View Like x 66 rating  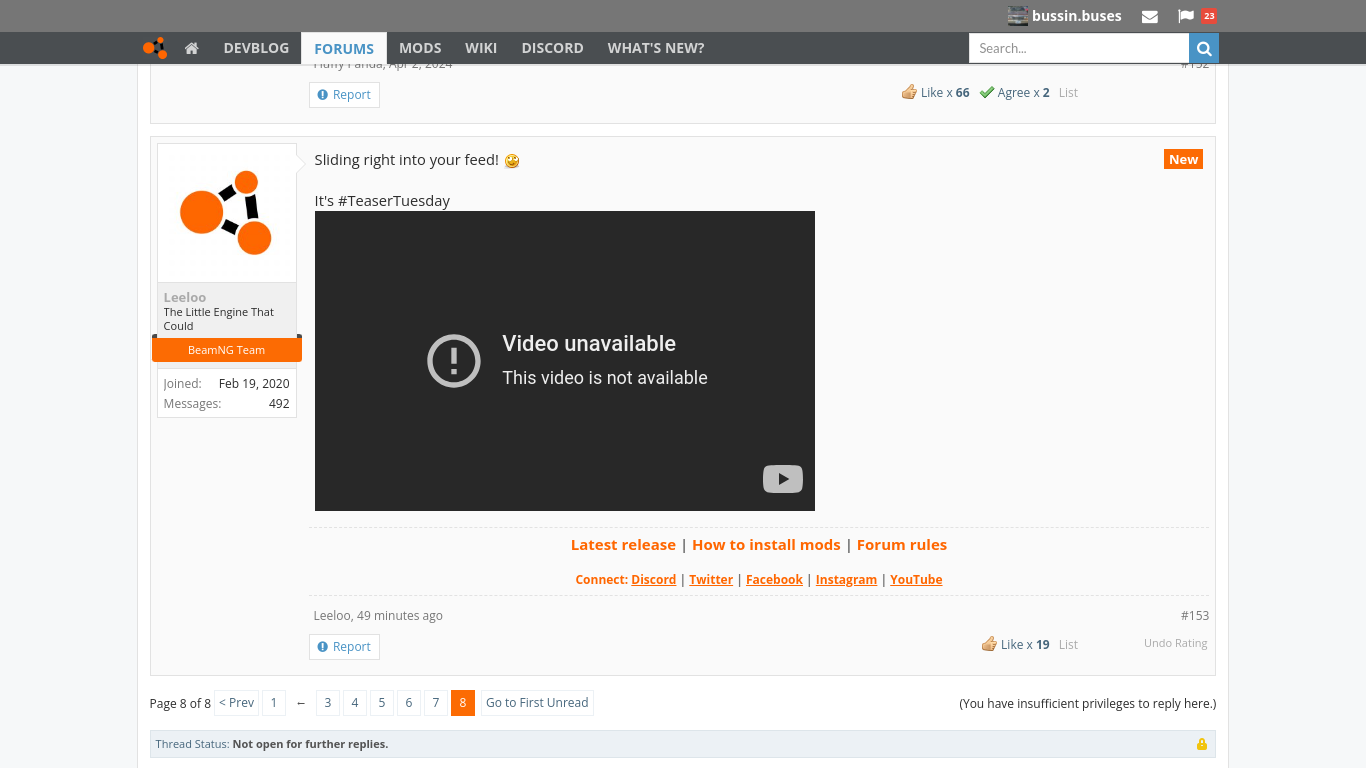click(x=936, y=92)
